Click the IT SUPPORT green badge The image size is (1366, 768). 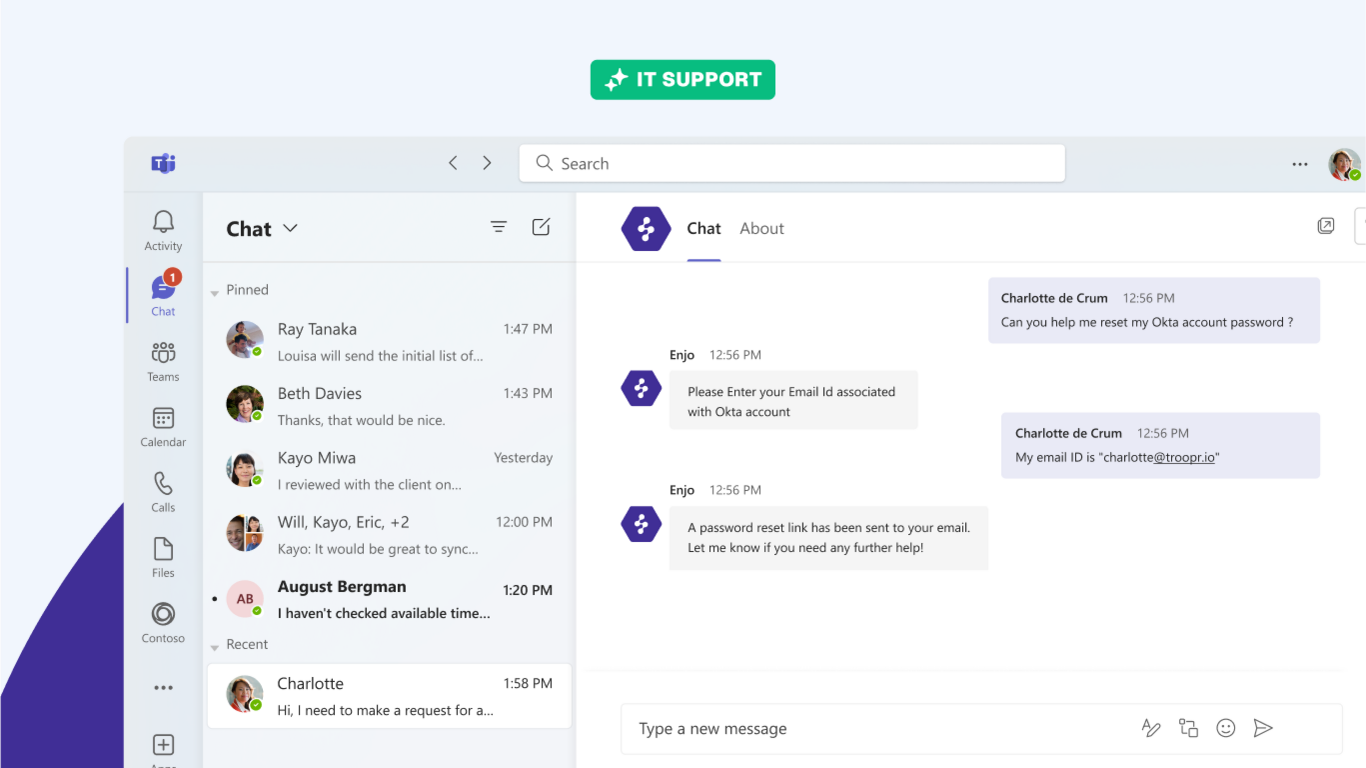683,80
